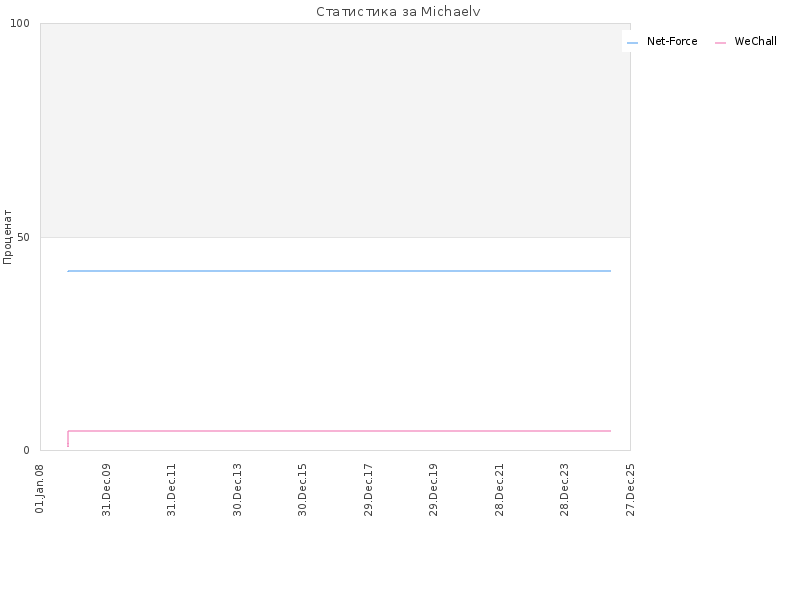The height and width of the screenshot is (600, 800).
Task: Click the date label 31.Dec.09
Action: tap(106, 490)
